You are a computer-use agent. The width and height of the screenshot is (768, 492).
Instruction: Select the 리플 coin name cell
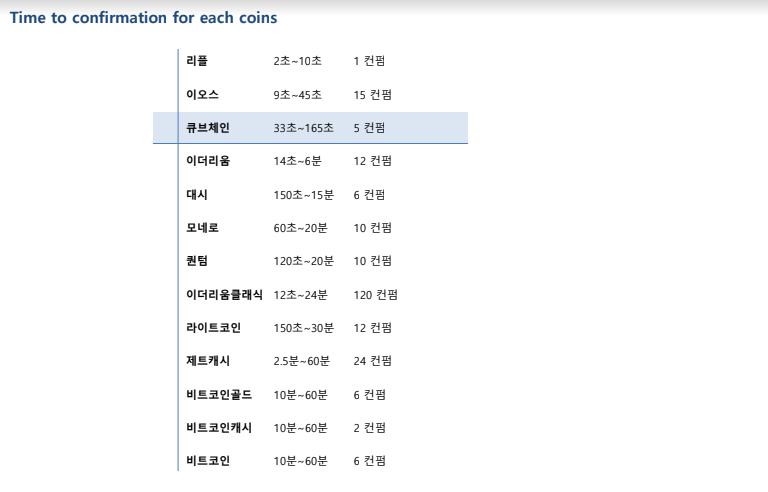pos(197,61)
